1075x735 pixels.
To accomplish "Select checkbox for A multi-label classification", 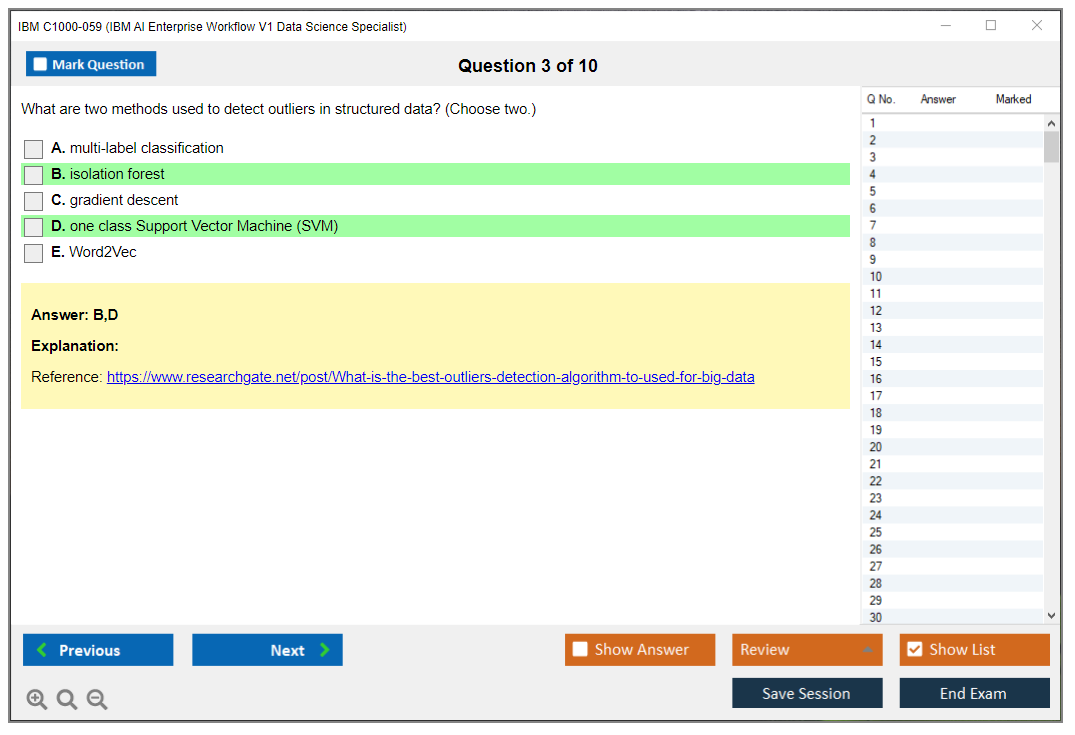I will click(x=34, y=149).
